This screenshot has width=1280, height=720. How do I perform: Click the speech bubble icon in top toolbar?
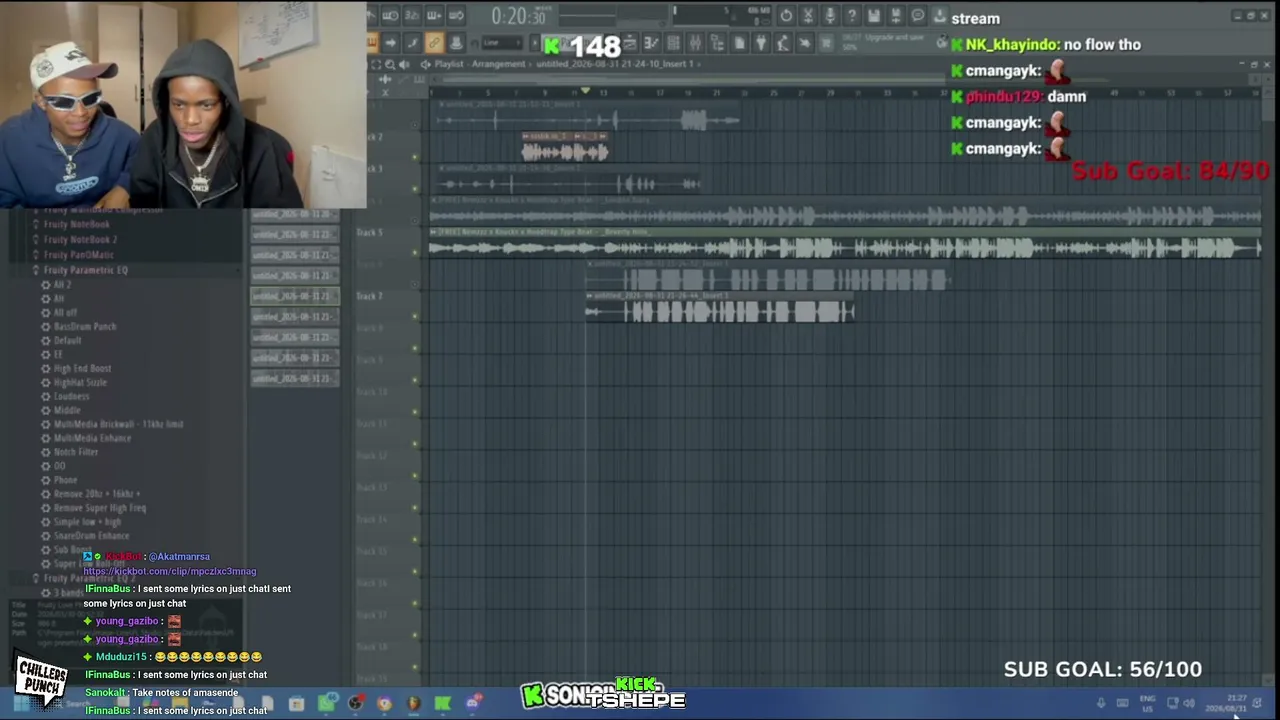(918, 16)
